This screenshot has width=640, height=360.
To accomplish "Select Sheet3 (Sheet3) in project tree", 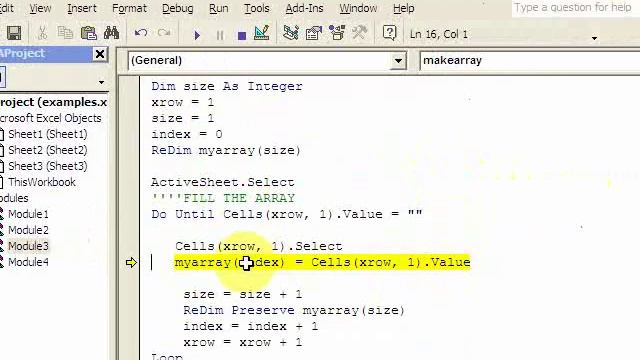I will (48, 166).
